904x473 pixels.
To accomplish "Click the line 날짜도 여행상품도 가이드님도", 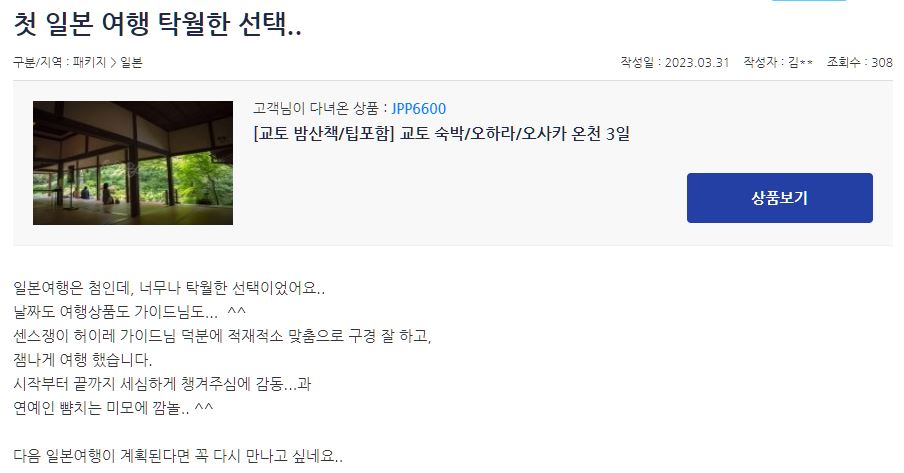I will pos(129,311).
